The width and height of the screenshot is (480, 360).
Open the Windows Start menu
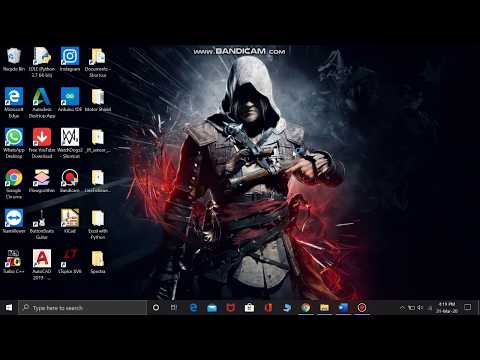coord(9,308)
